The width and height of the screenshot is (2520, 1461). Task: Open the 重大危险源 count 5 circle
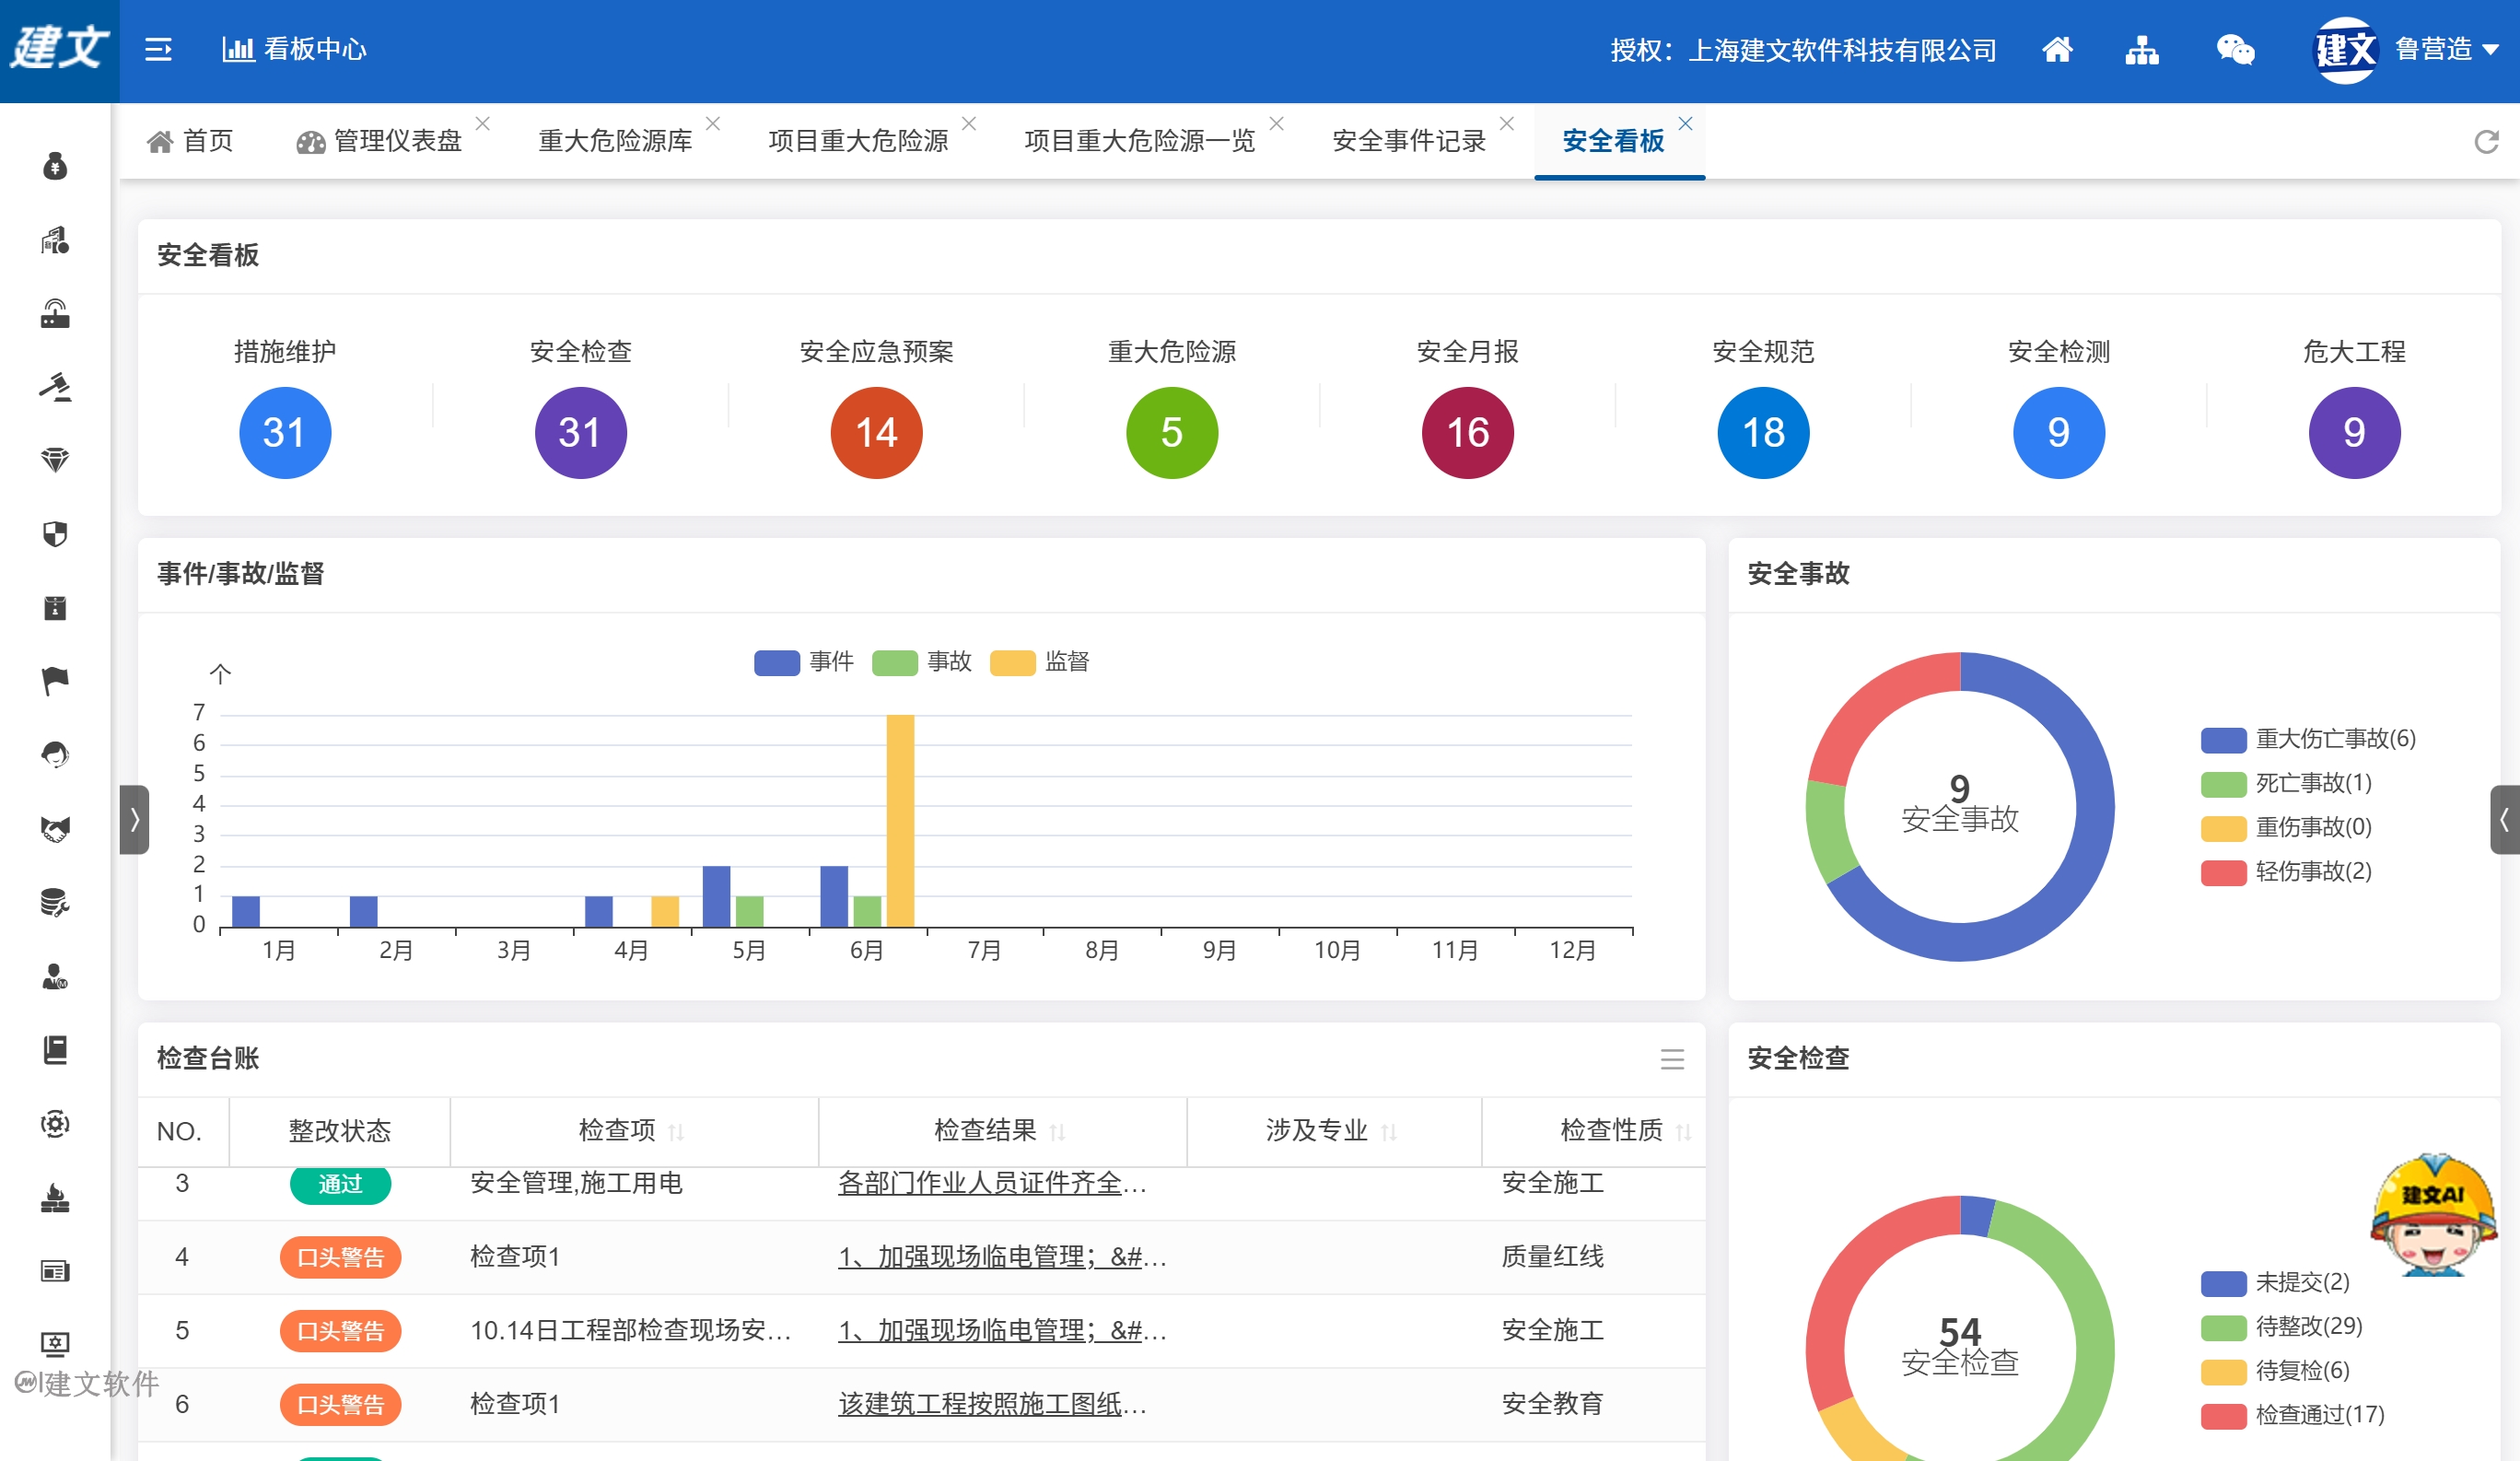(x=1172, y=433)
